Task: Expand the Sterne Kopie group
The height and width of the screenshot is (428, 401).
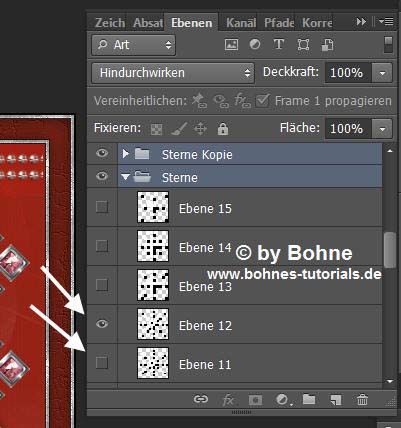Action: click(125, 154)
